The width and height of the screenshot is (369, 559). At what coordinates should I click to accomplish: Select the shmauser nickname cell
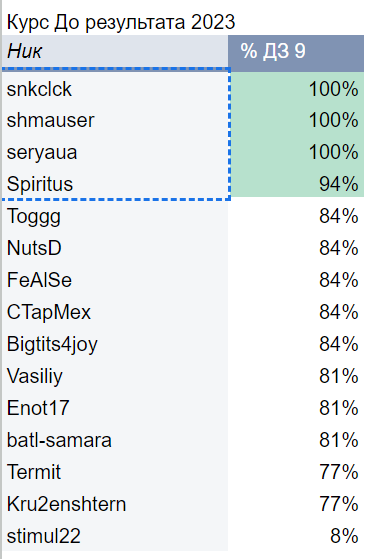coord(115,120)
